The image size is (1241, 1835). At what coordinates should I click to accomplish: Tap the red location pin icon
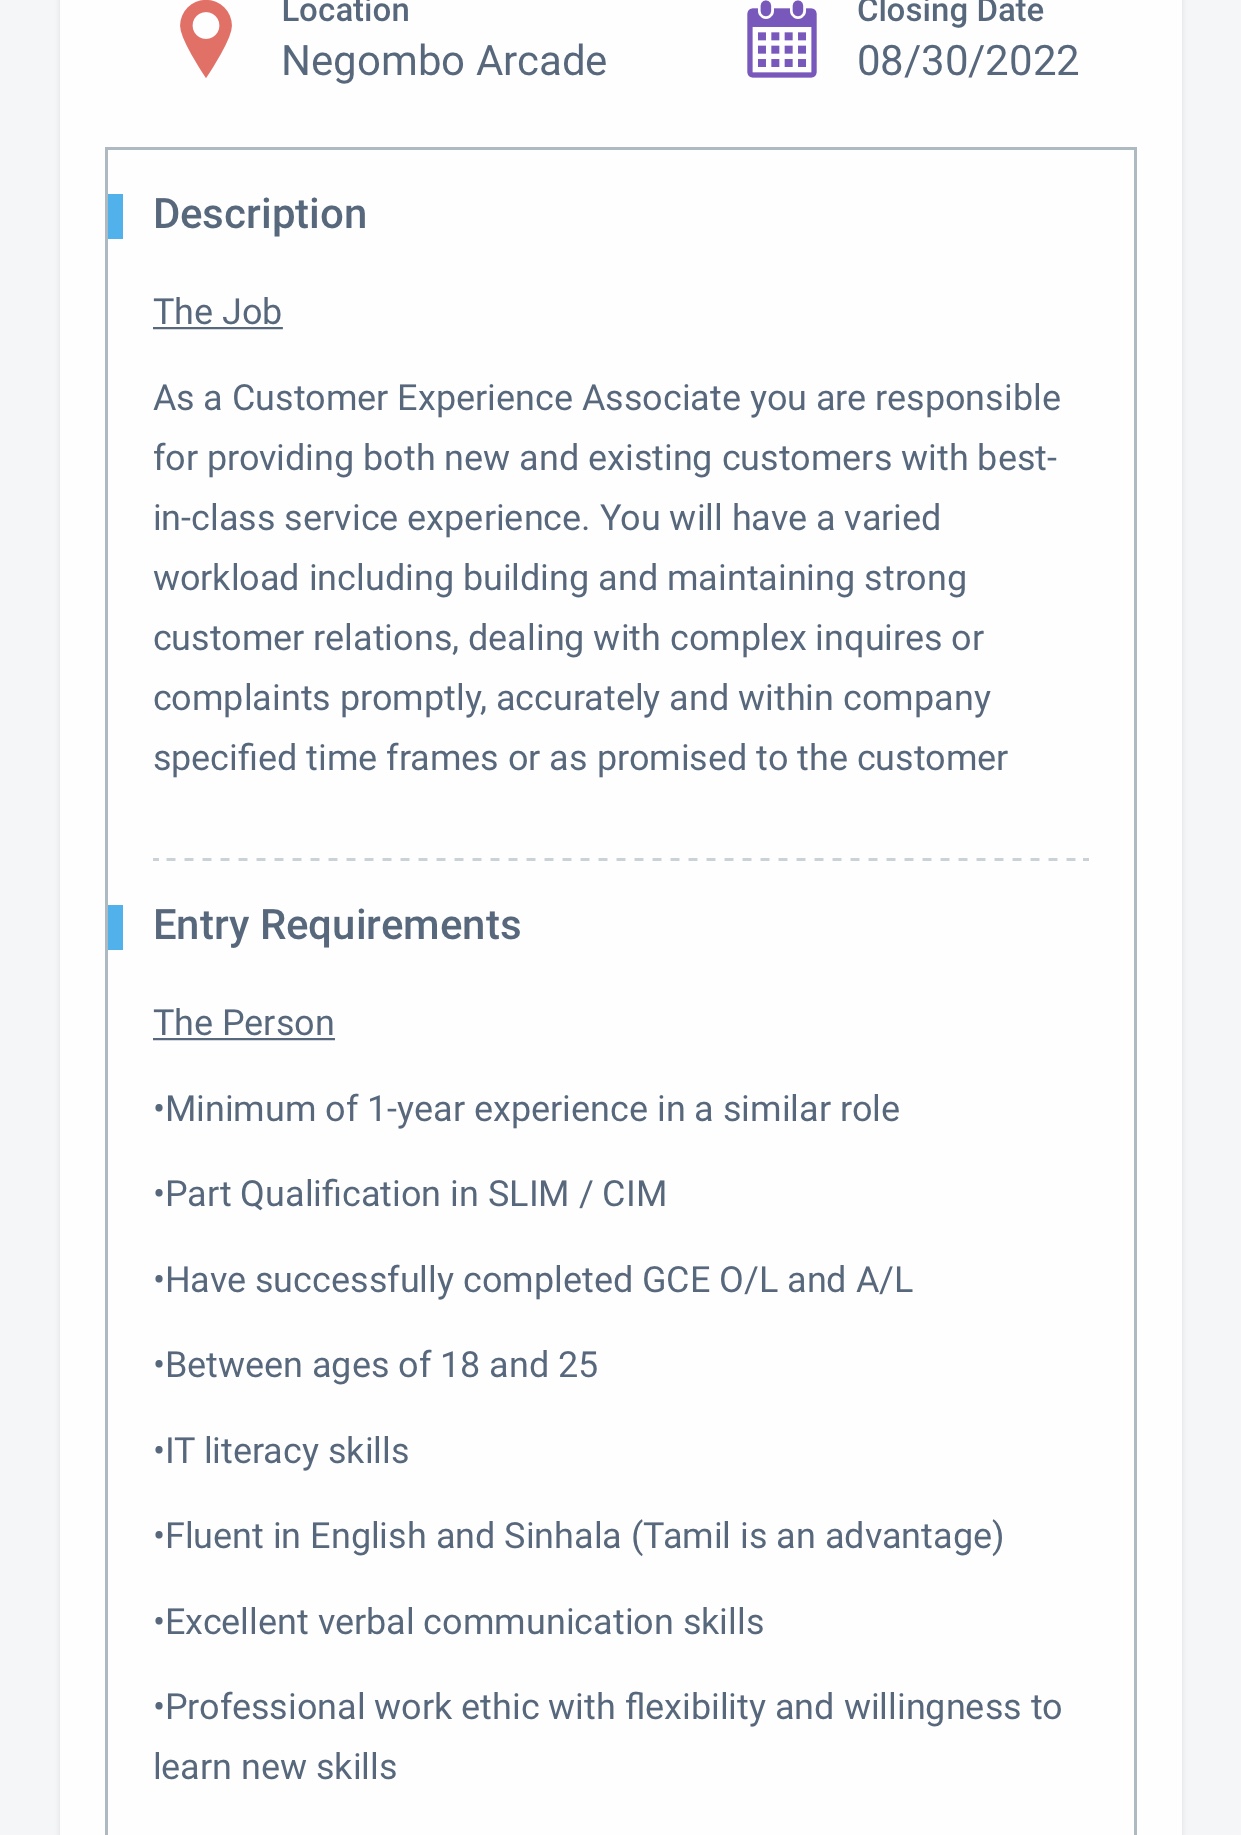point(206,39)
